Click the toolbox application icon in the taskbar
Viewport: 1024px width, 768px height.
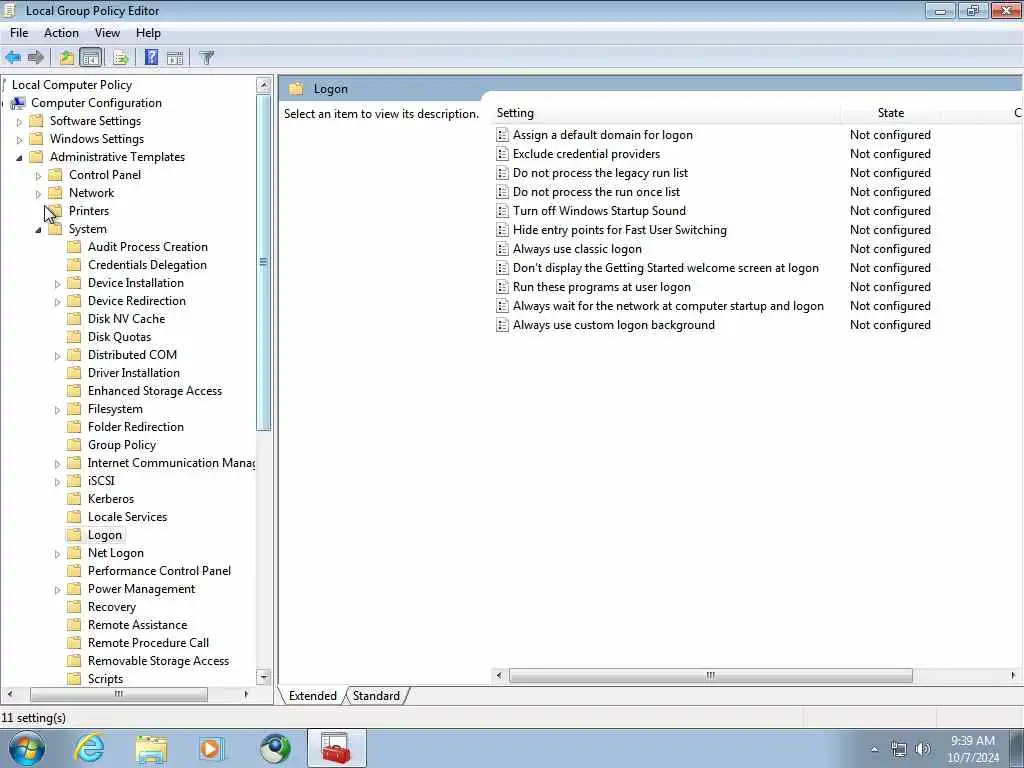point(336,749)
